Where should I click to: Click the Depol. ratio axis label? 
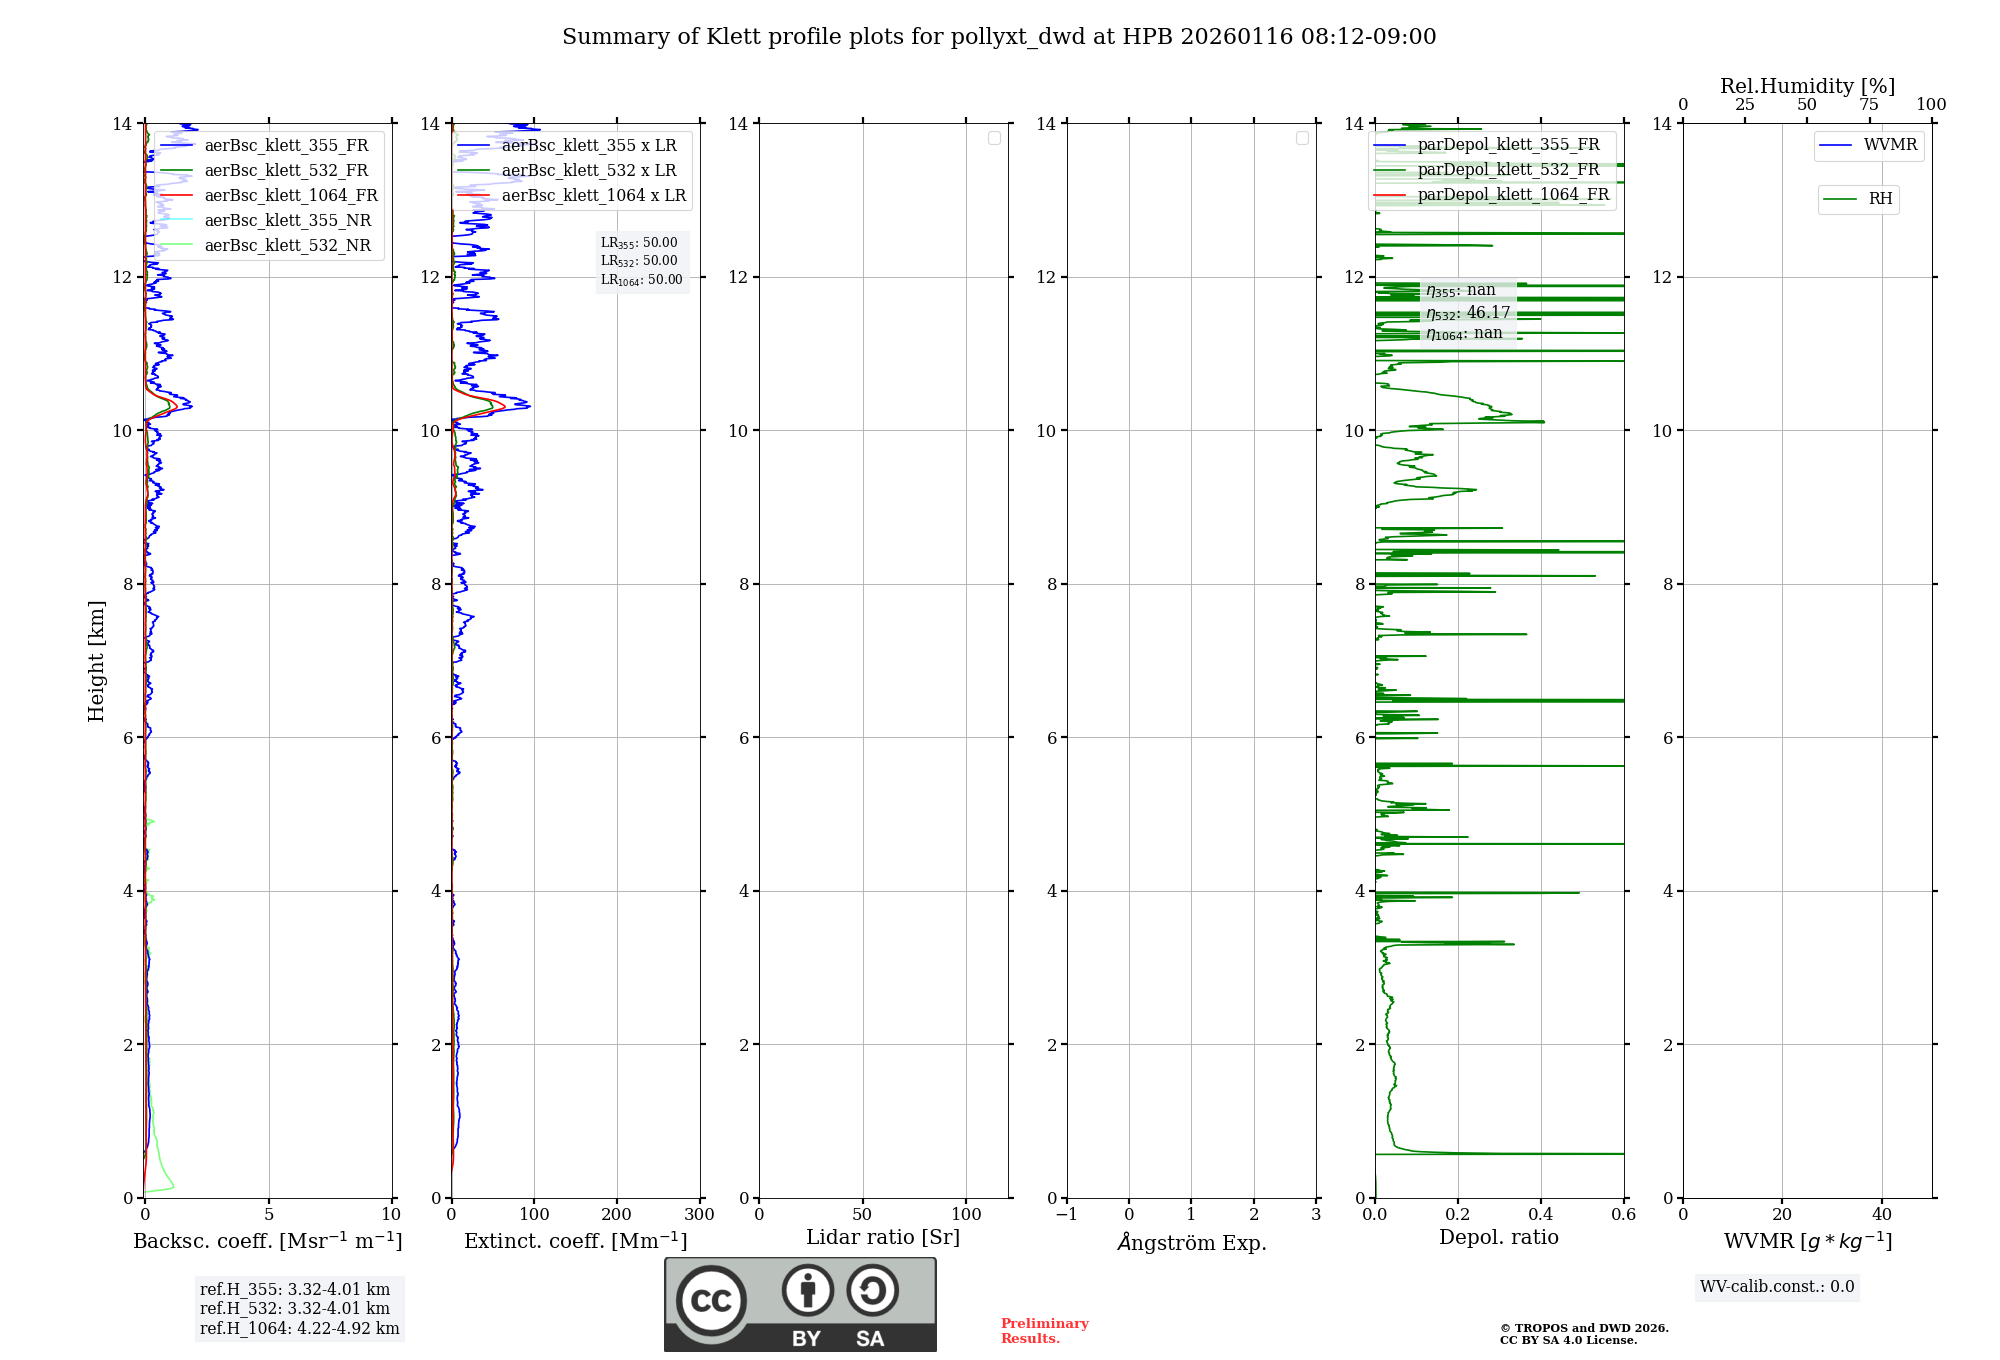[1498, 1238]
